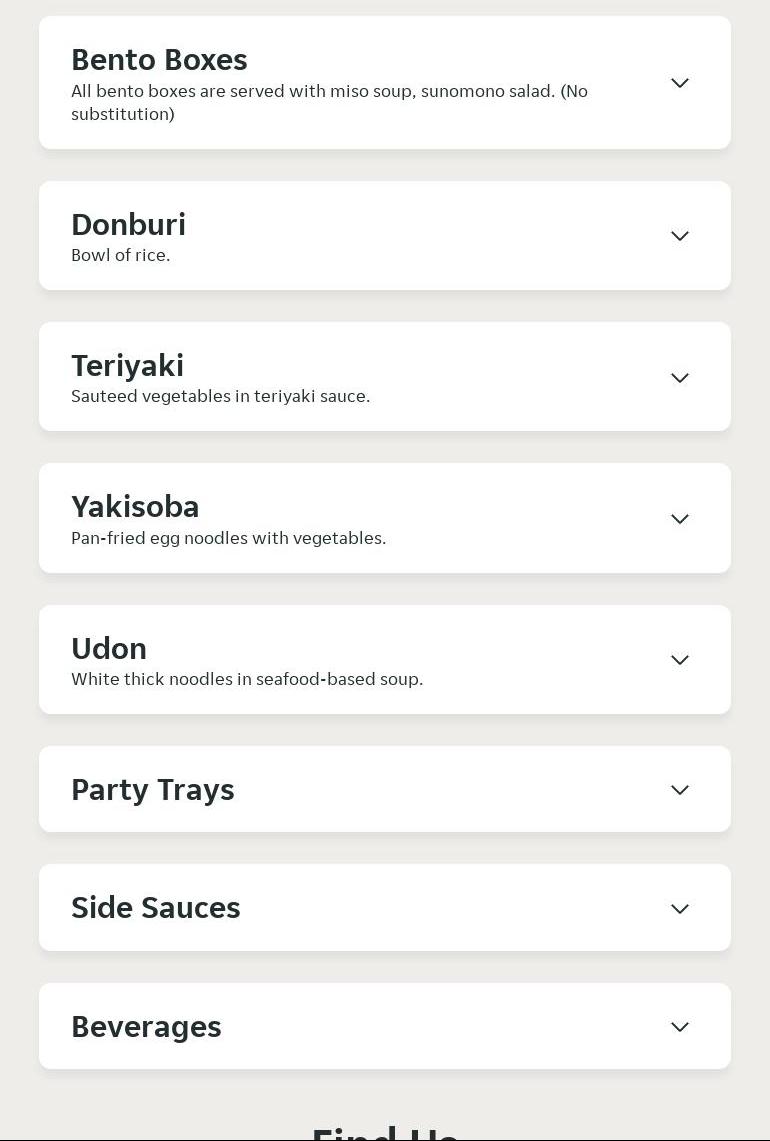This screenshot has height=1141, width=770.
Task: Open the Teriyaki section chevron
Action: click(x=680, y=378)
